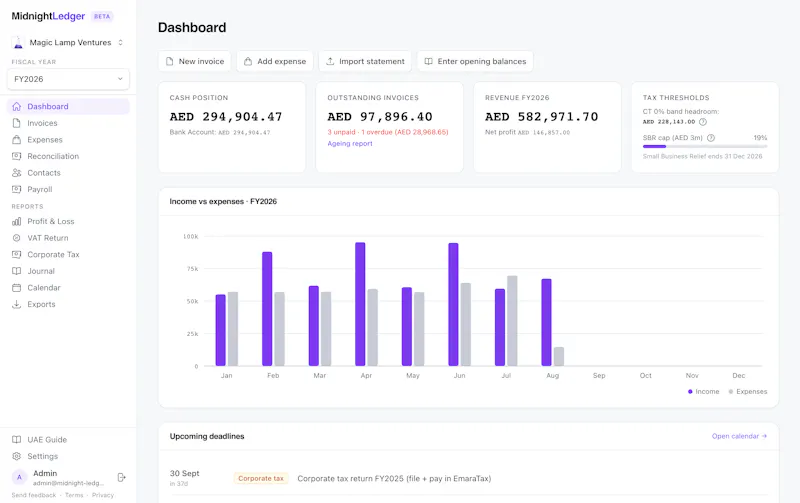Image resolution: width=800 pixels, height=503 pixels.
Task: Expand the Magic Lamp Ventures company switcher
Action: pos(68,42)
